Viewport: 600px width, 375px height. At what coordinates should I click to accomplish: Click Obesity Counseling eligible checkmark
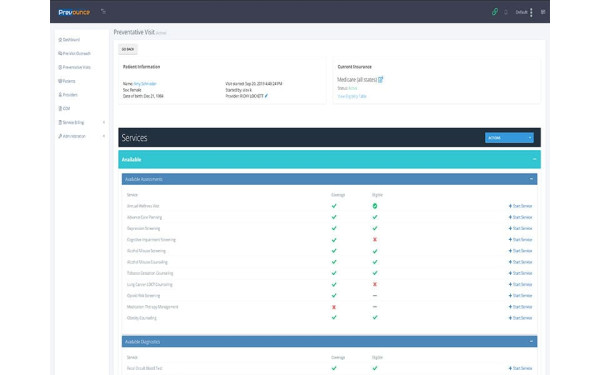point(375,318)
